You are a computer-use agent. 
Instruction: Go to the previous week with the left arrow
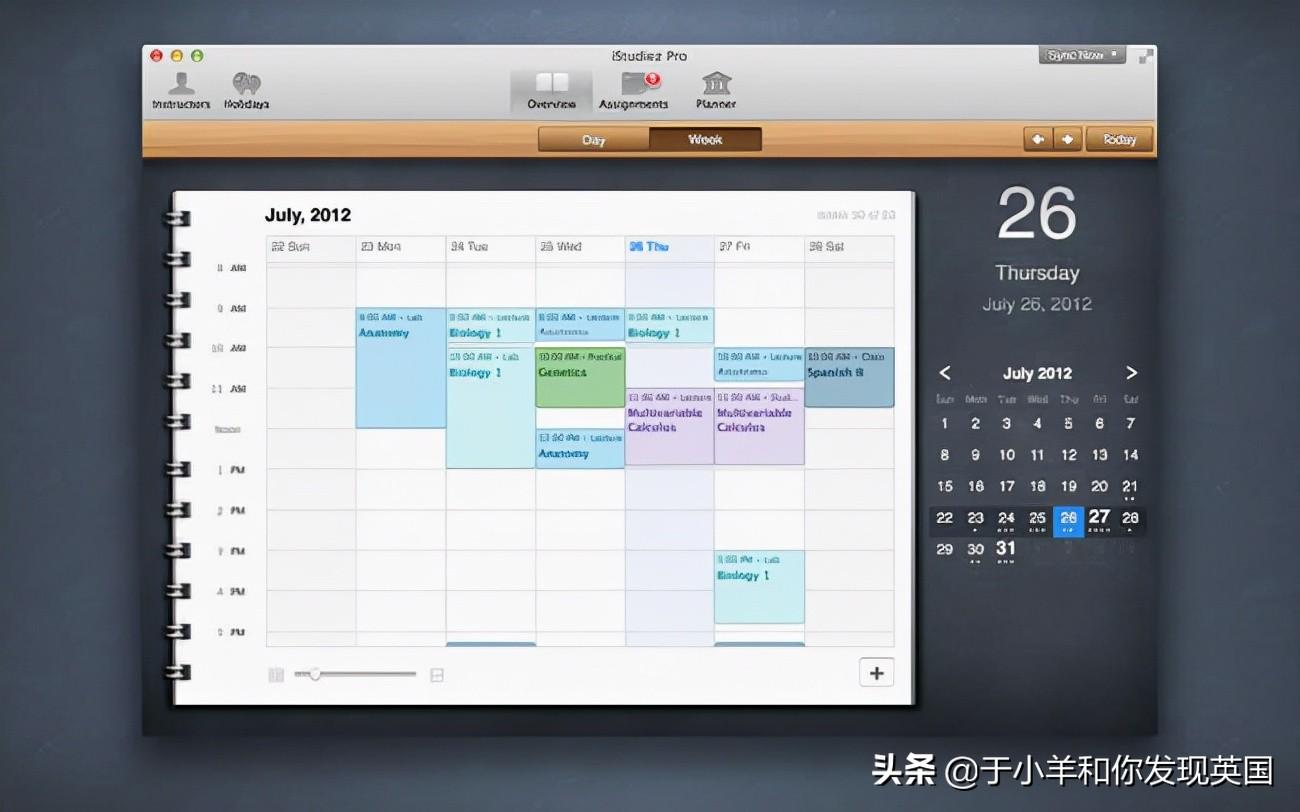1038,140
